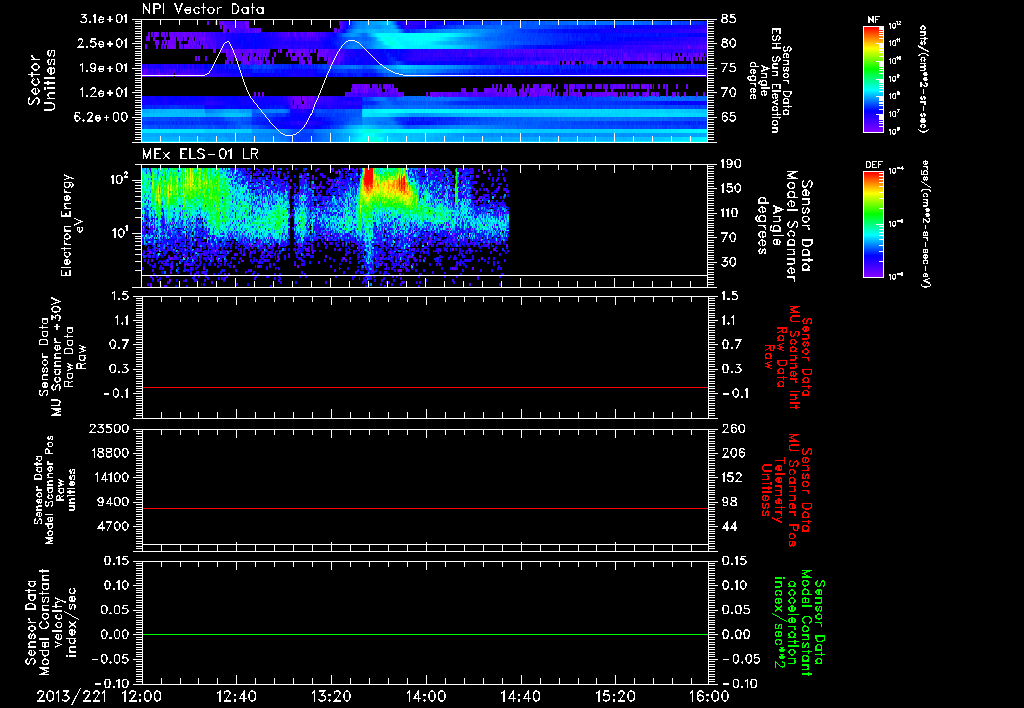This screenshot has height=708, width=1024.
Task: Click the 'MU Scanner +30V Raw Data' axis label
Action: pos(63,357)
